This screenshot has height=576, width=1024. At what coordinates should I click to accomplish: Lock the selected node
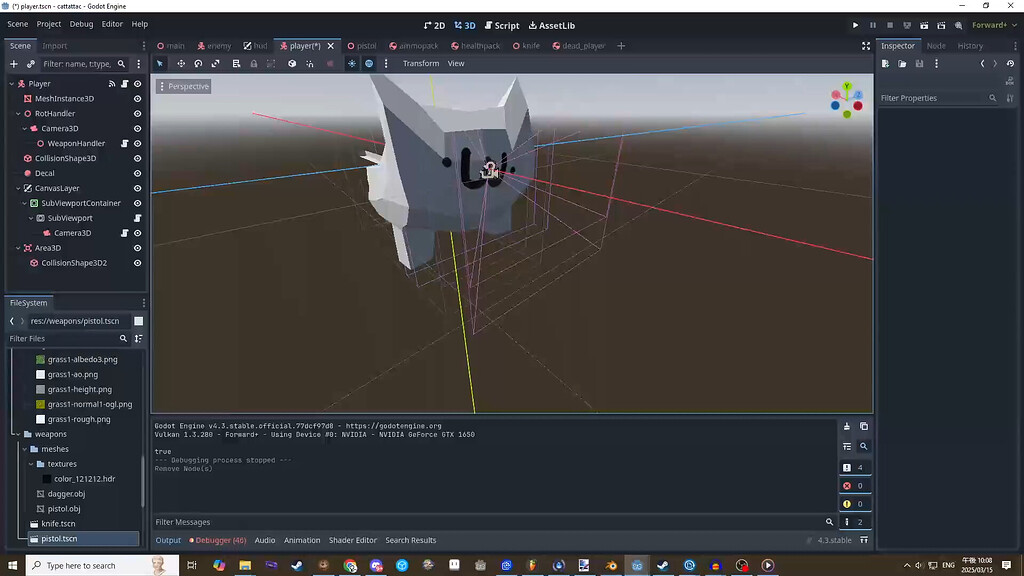(253, 63)
